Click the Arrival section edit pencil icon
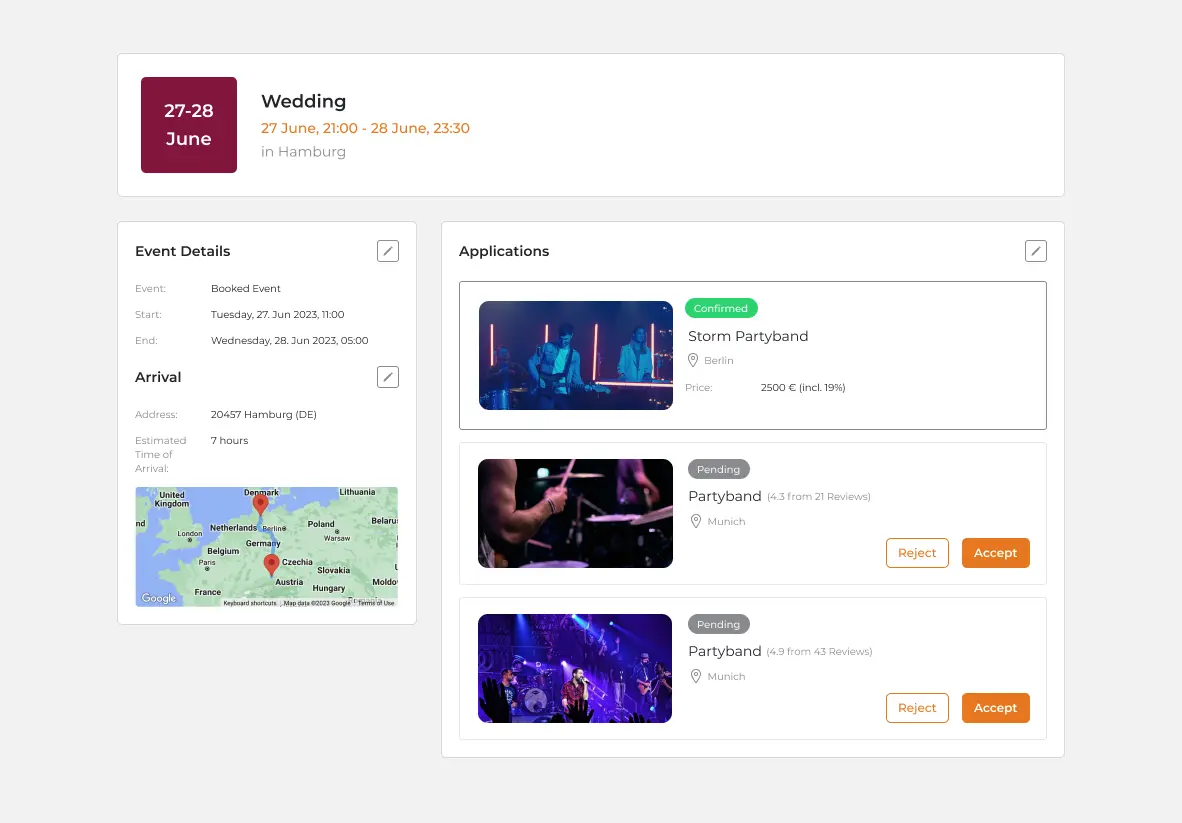Screen dimensions: 1182x823 (x=388, y=377)
